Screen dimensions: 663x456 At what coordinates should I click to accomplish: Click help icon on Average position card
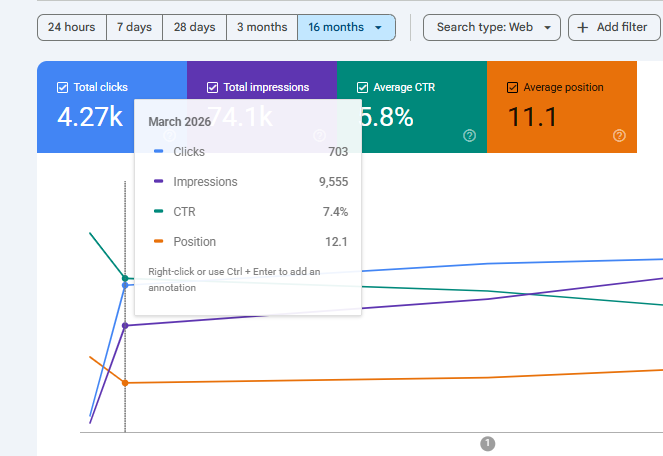click(619, 135)
